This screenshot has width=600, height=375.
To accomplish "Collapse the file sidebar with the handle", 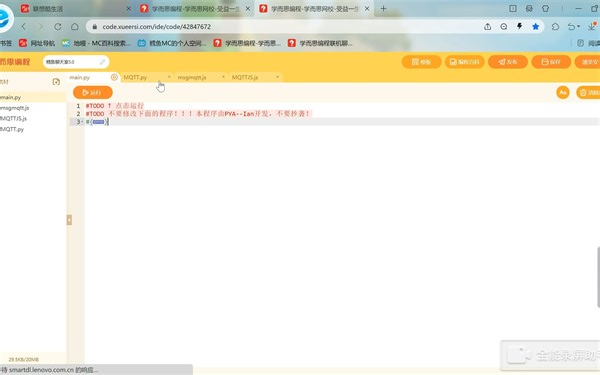I will [x=69, y=220].
